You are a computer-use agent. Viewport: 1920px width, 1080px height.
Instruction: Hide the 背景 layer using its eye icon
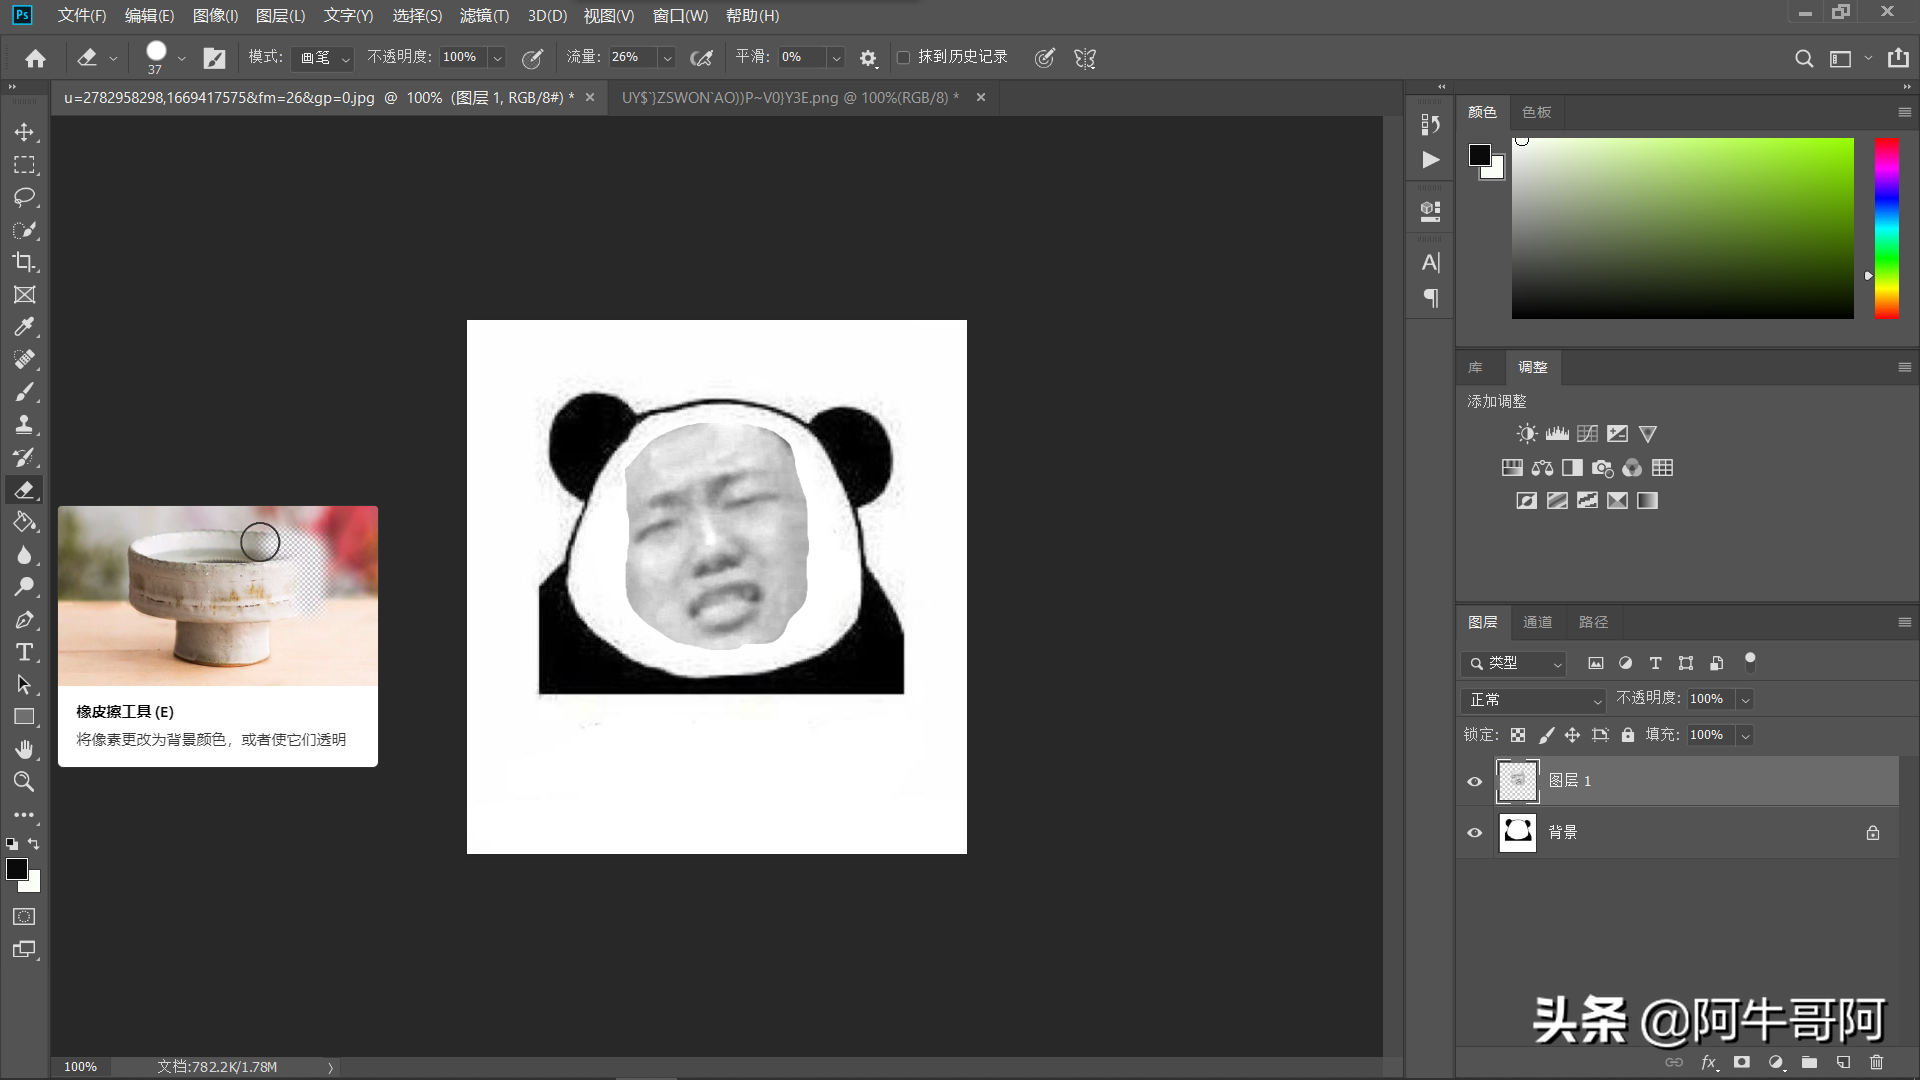[1474, 833]
